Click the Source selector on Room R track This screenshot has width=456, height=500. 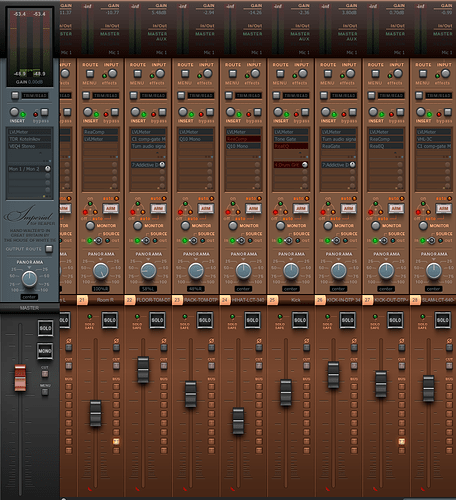[x=98, y=240]
